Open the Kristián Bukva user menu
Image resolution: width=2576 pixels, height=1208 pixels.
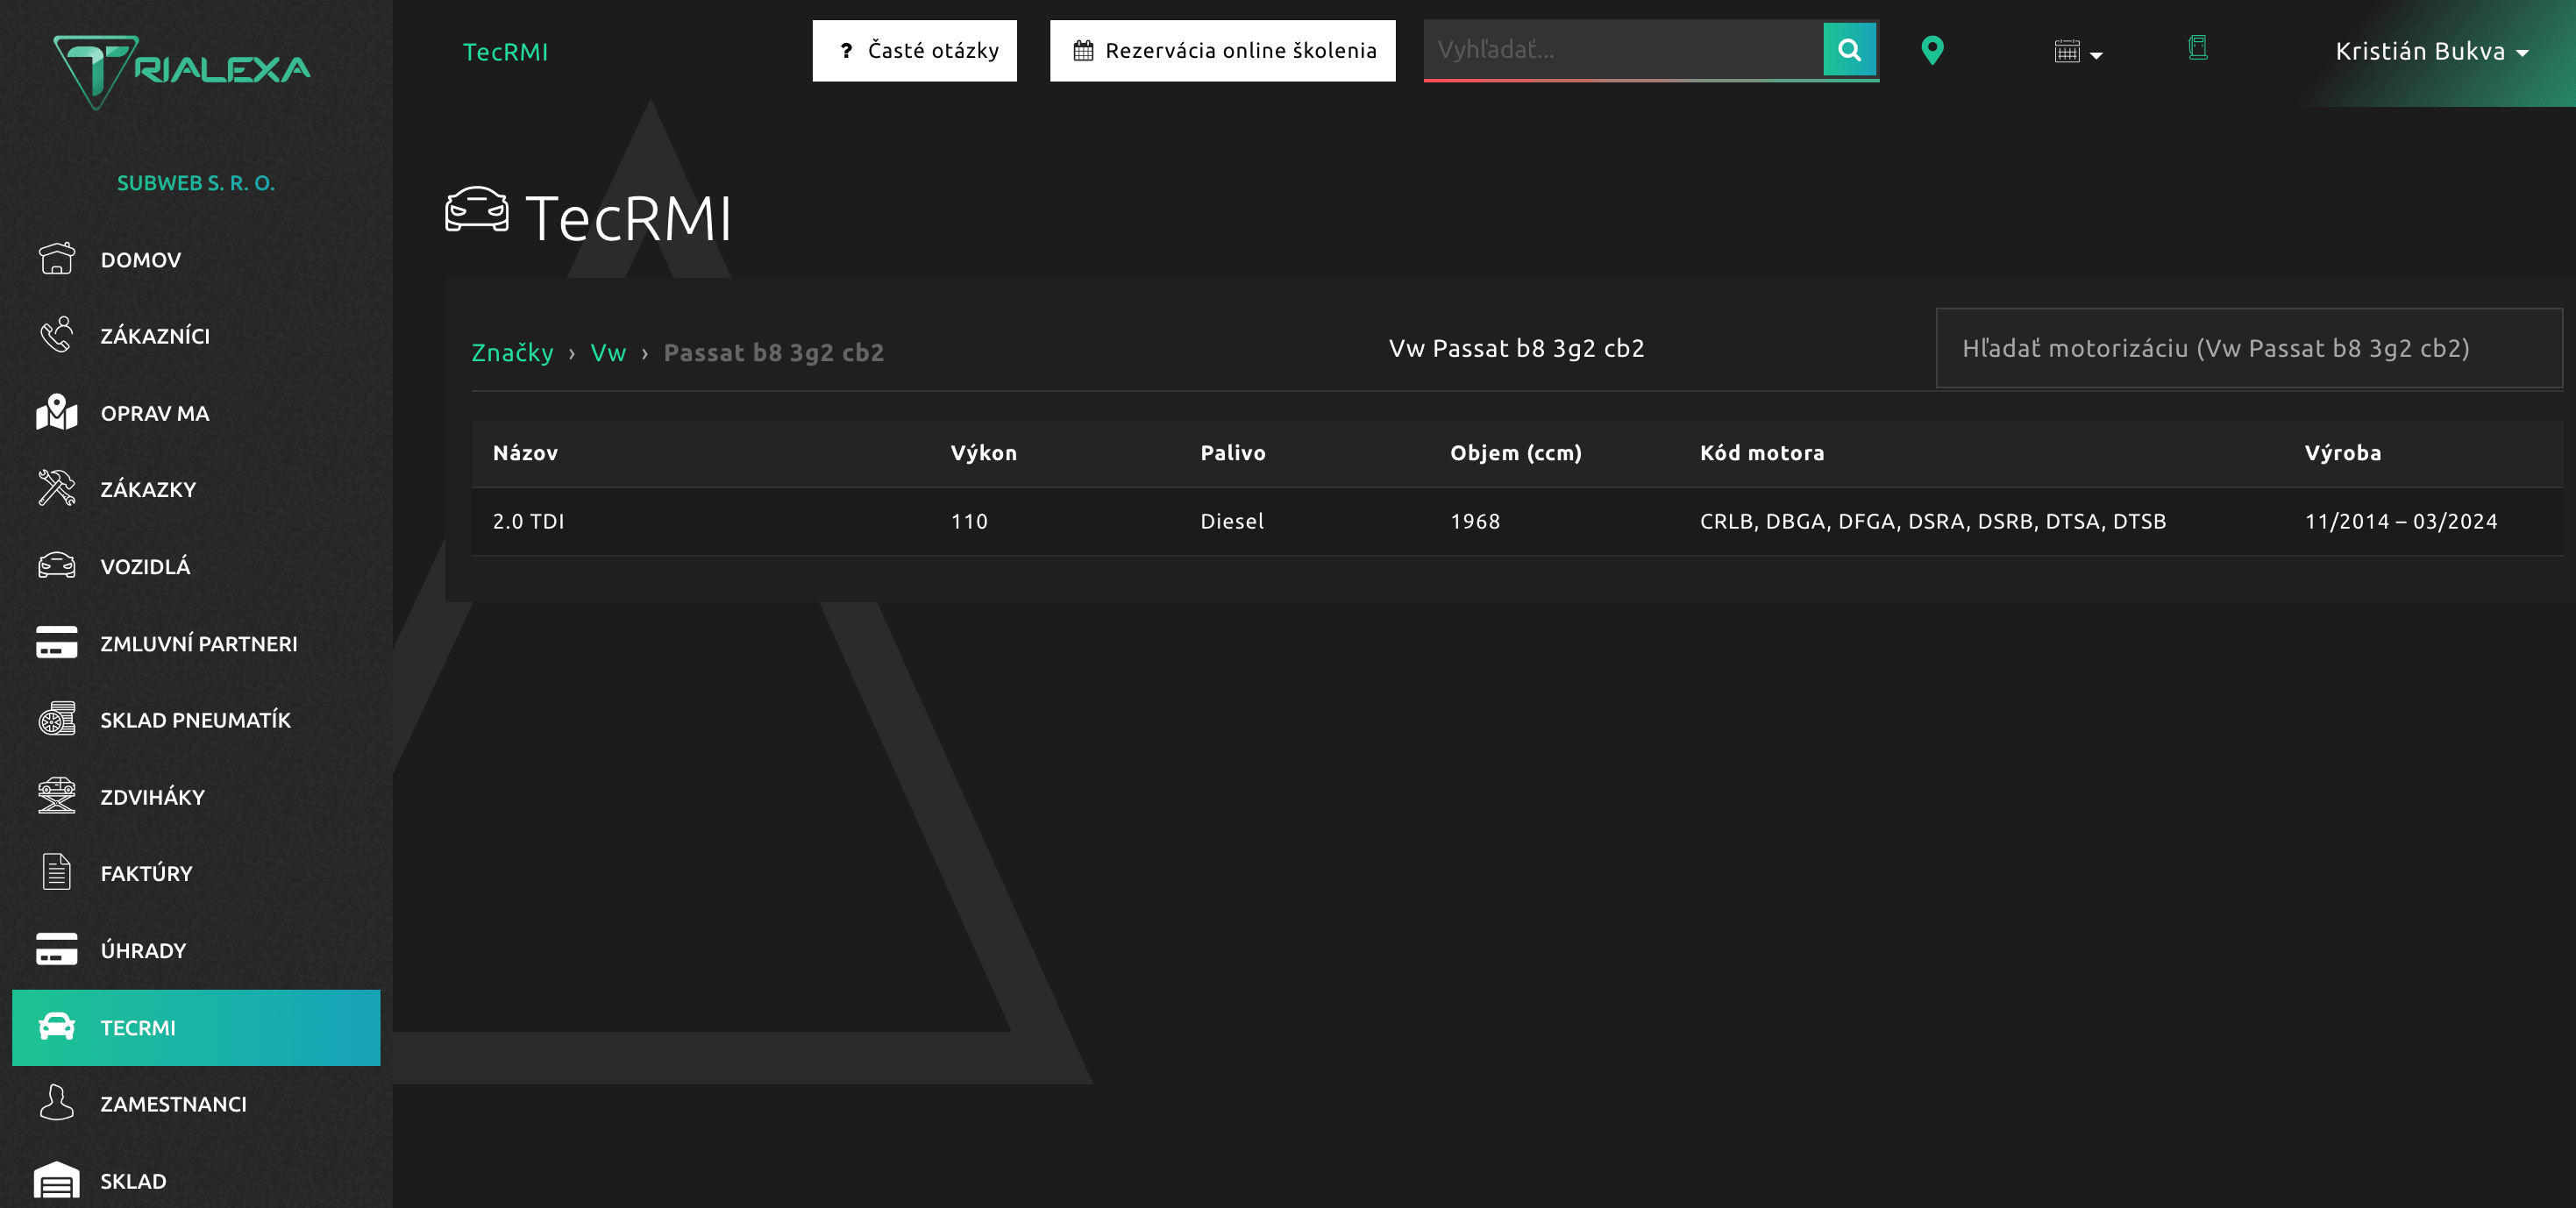click(x=2432, y=52)
